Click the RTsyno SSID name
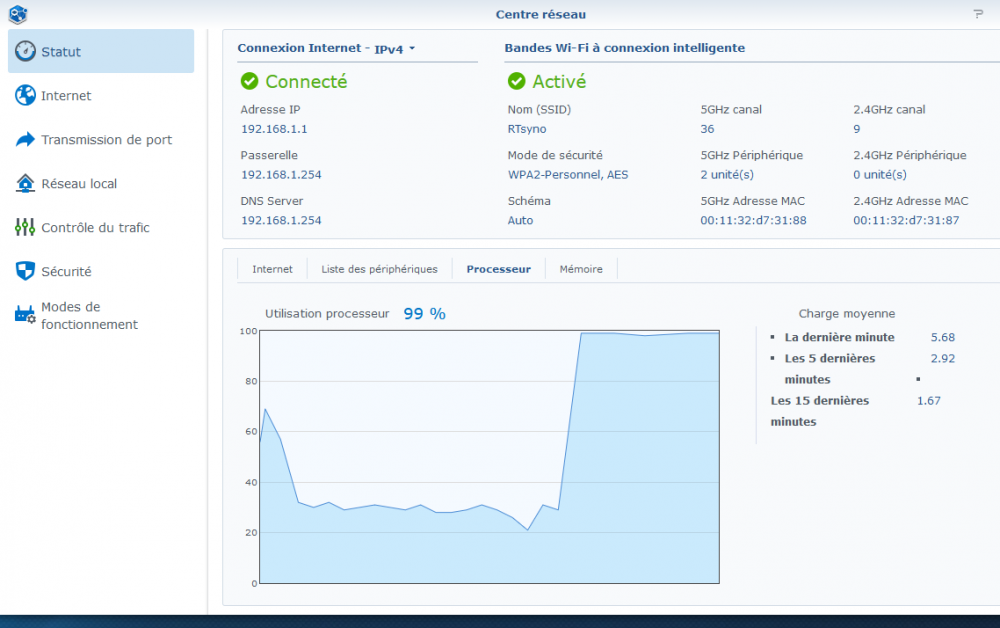 click(527, 129)
